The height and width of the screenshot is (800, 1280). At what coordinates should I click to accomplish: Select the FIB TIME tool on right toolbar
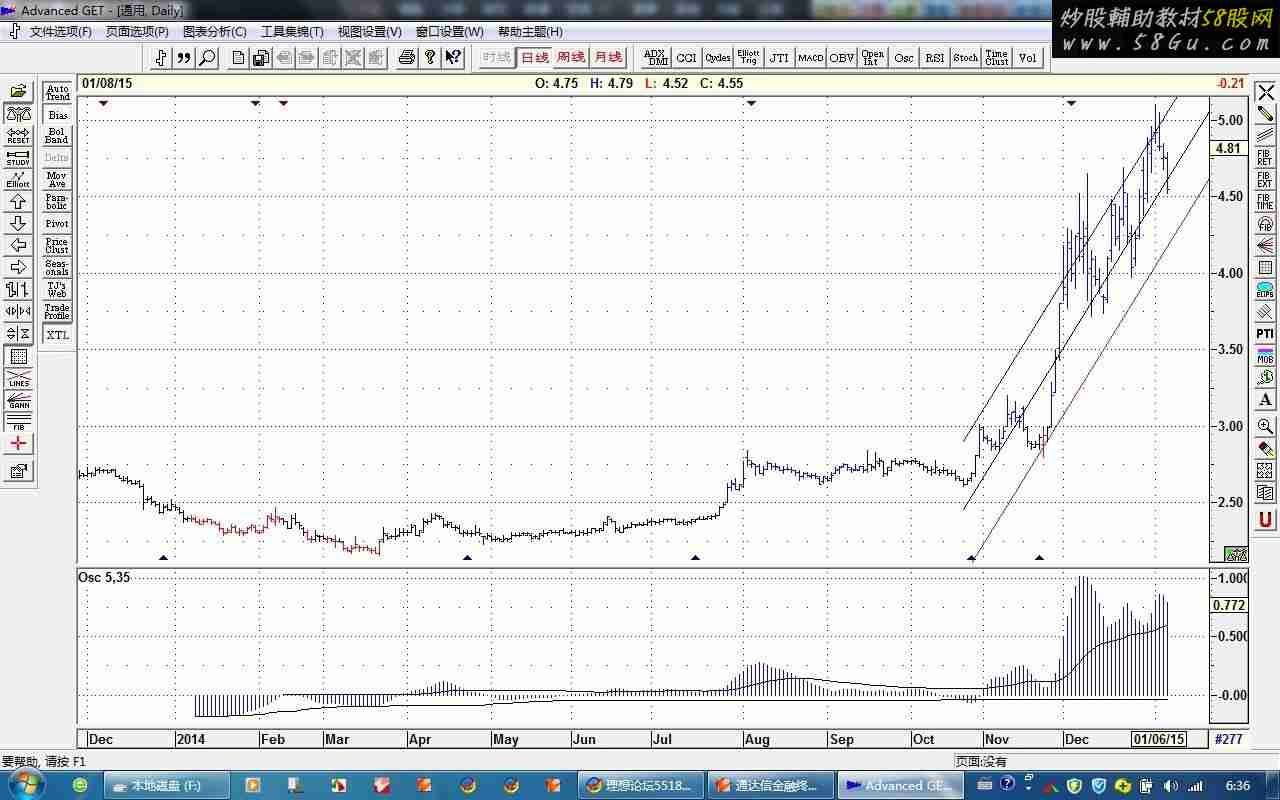1265,202
